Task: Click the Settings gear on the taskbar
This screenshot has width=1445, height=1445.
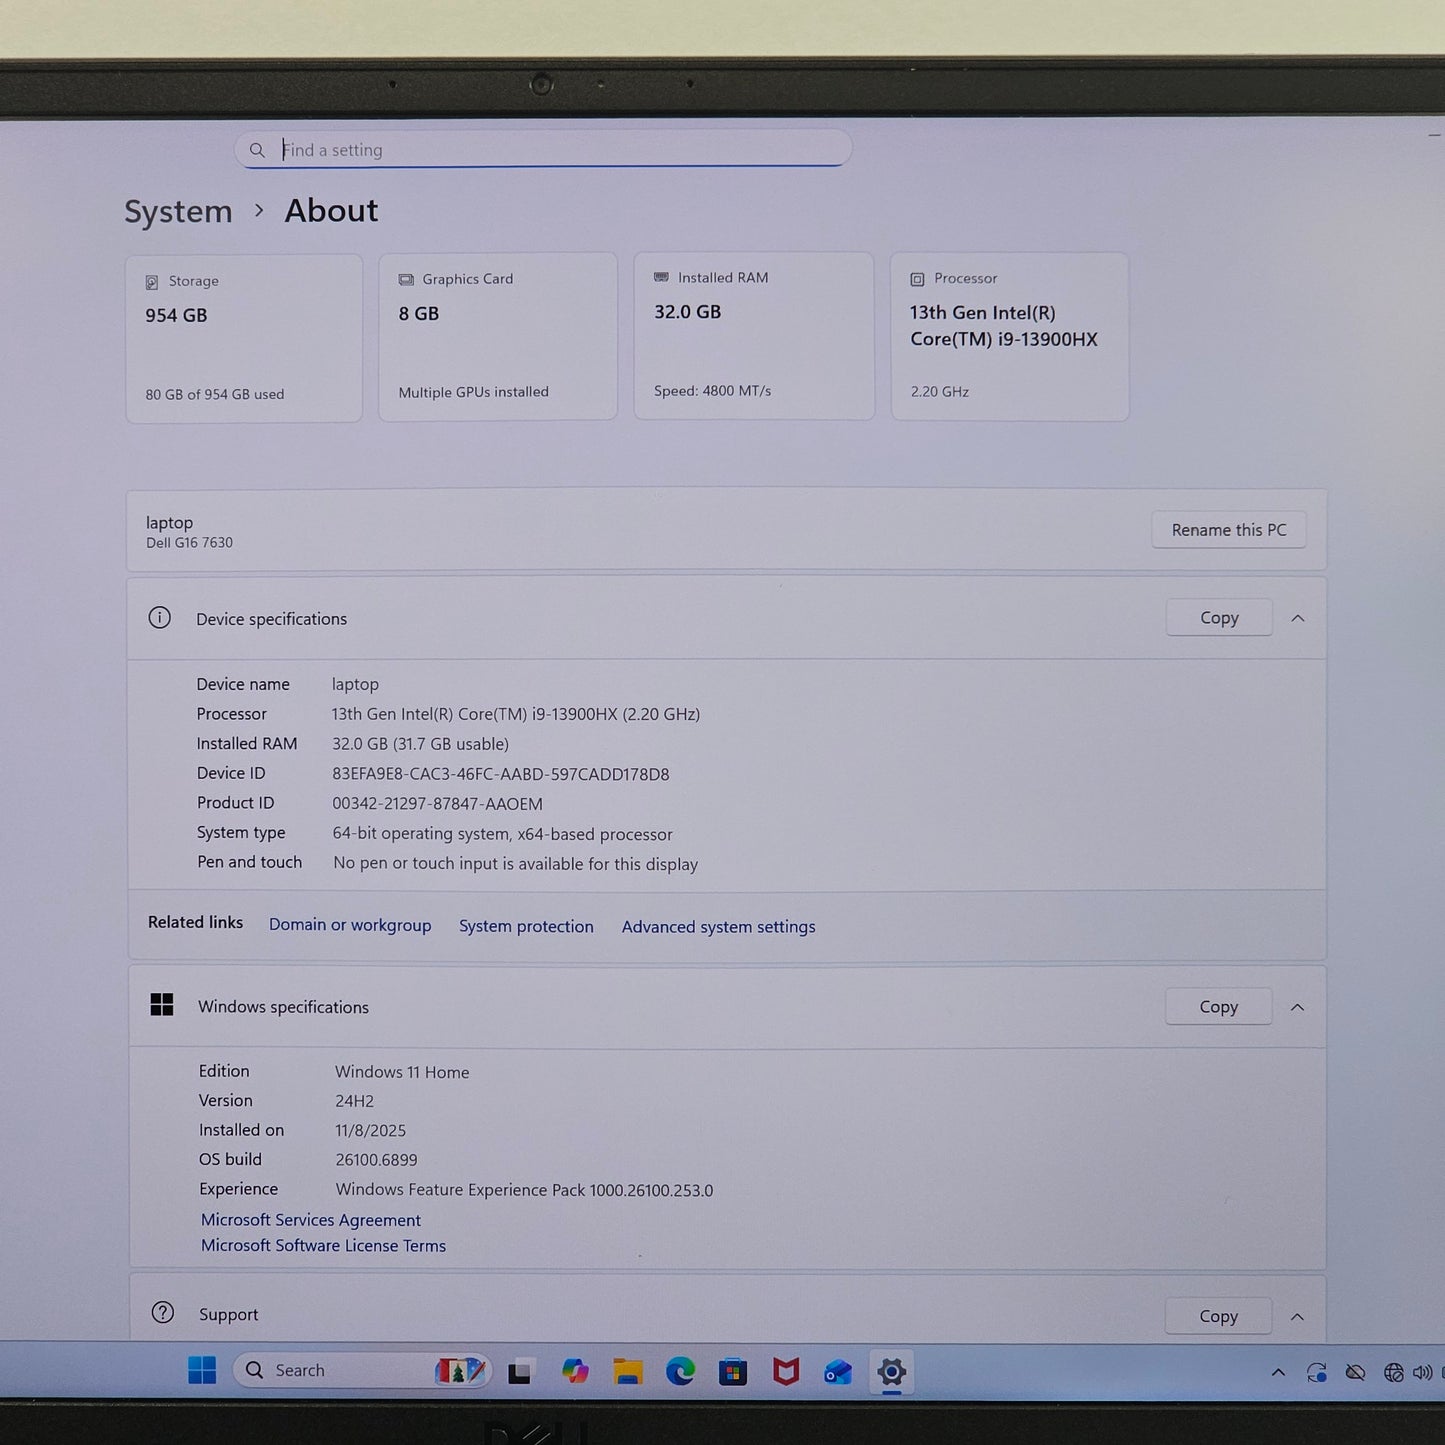Action: click(891, 1372)
